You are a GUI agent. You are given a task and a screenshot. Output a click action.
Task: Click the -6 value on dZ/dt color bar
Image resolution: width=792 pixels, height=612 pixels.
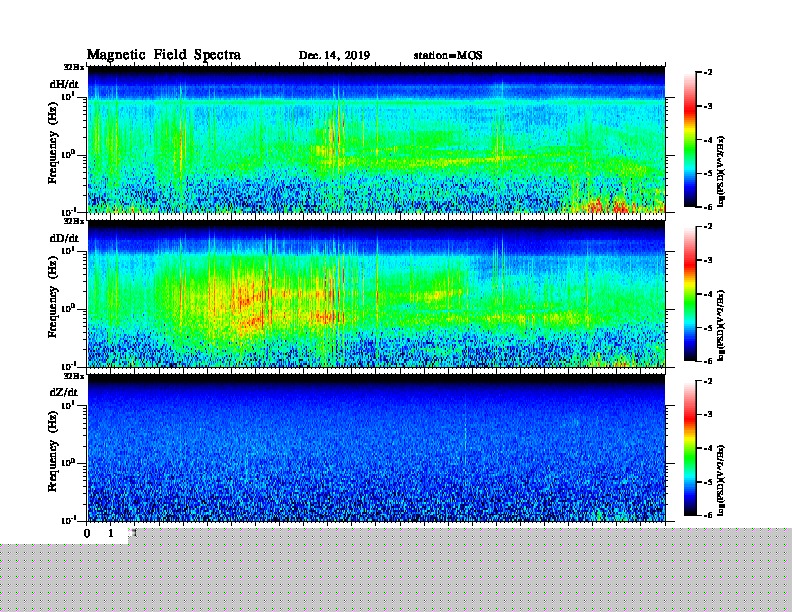(708, 515)
